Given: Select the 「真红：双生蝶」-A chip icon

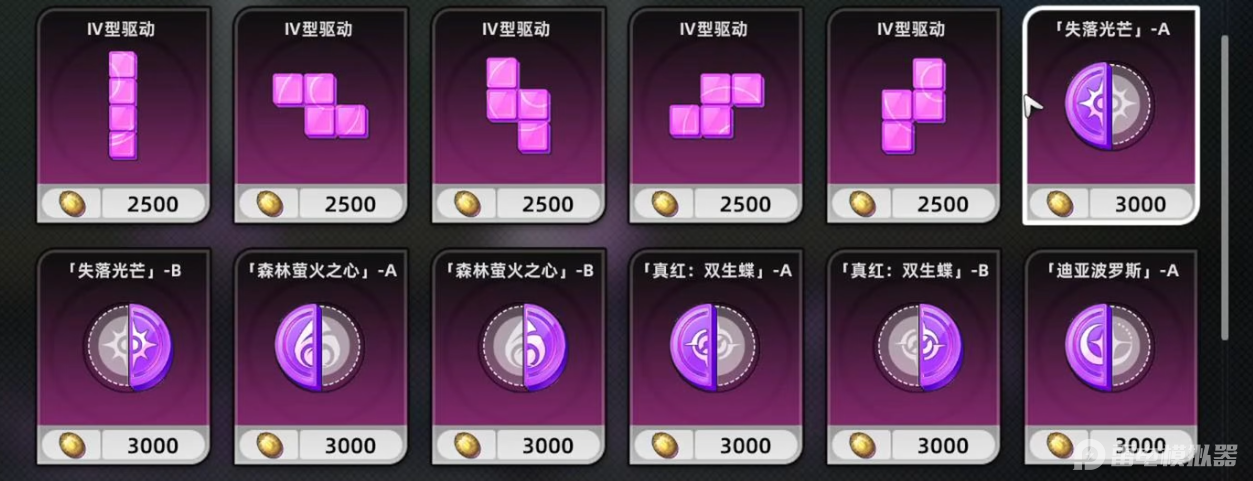Looking at the screenshot, I should 714,347.
